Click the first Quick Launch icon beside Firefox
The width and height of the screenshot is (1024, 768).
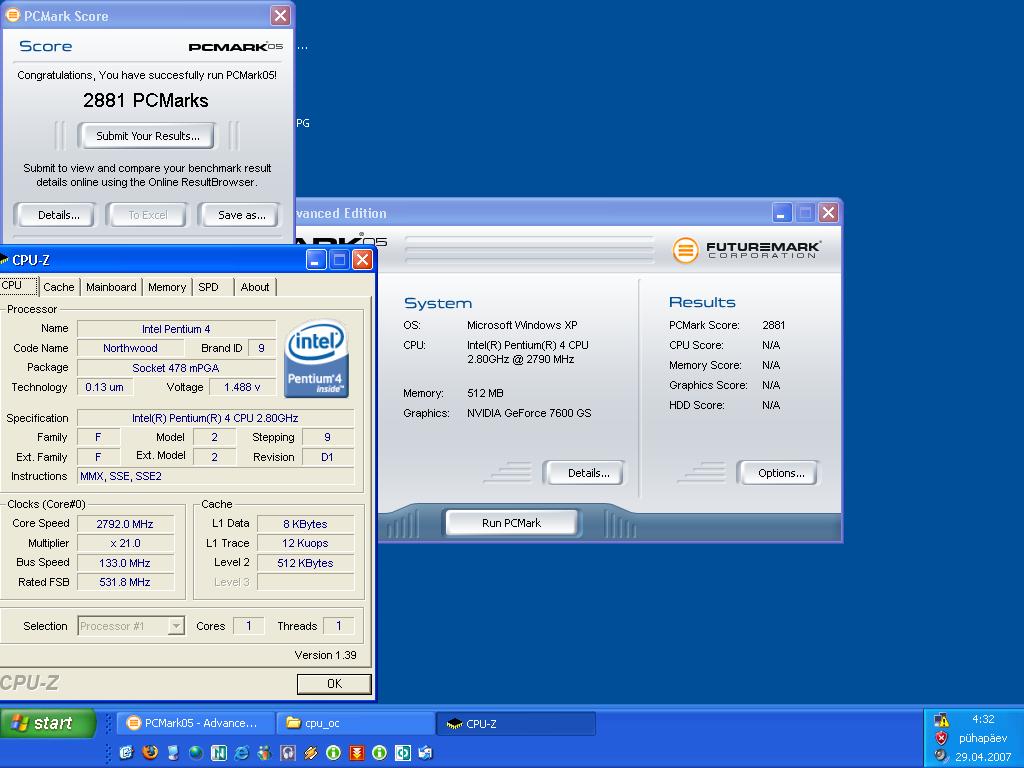click(127, 752)
